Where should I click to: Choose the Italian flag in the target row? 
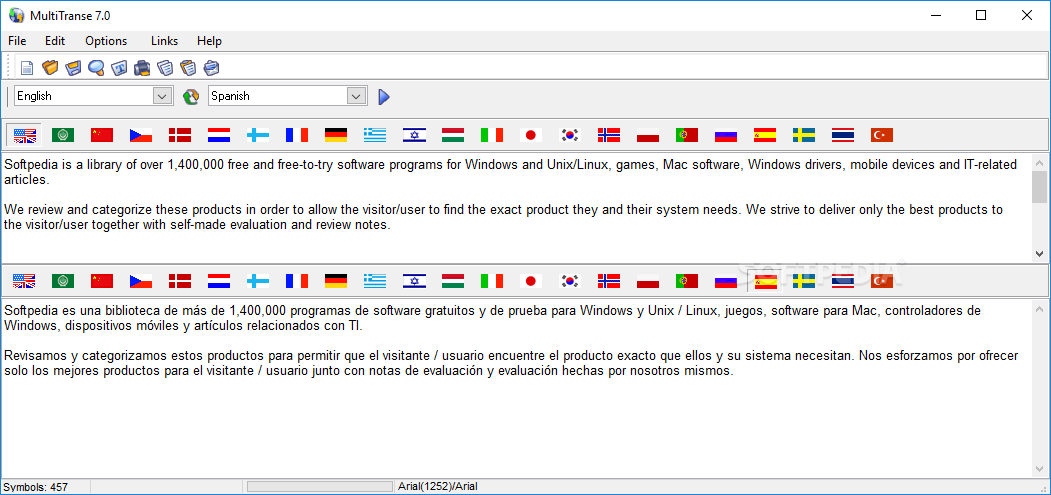(x=492, y=281)
